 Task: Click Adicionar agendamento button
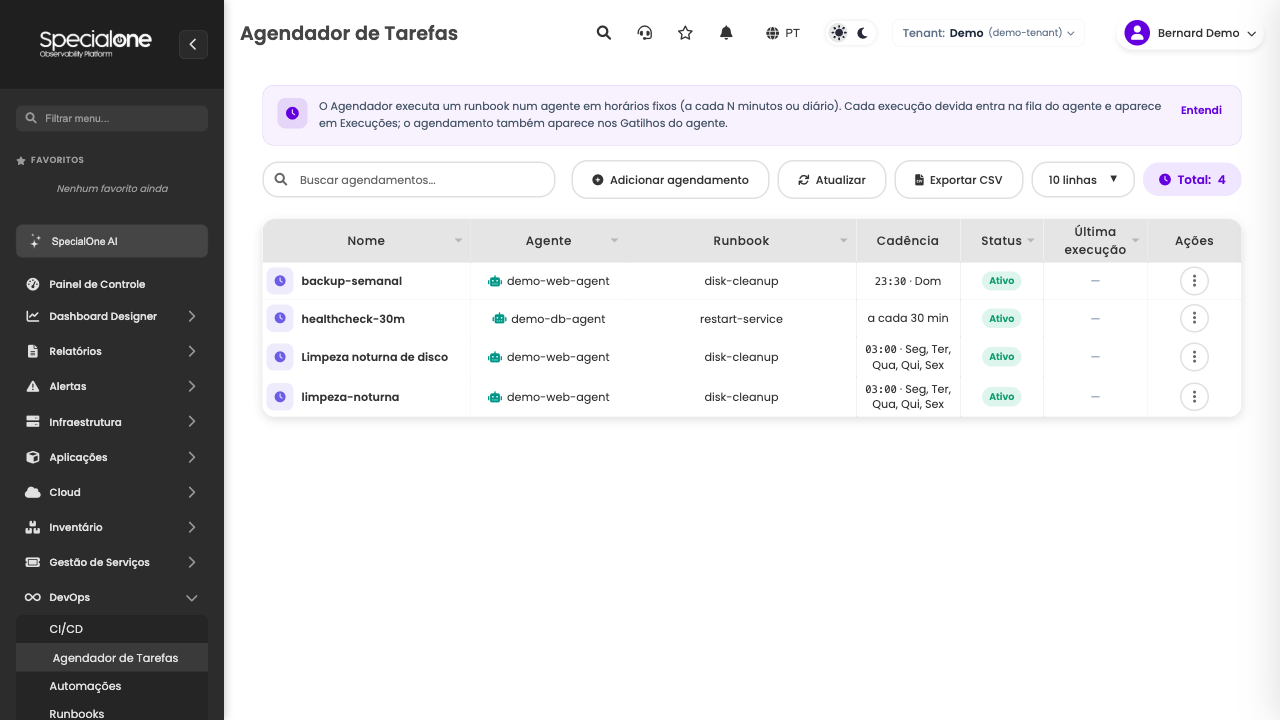(x=670, y=180)
